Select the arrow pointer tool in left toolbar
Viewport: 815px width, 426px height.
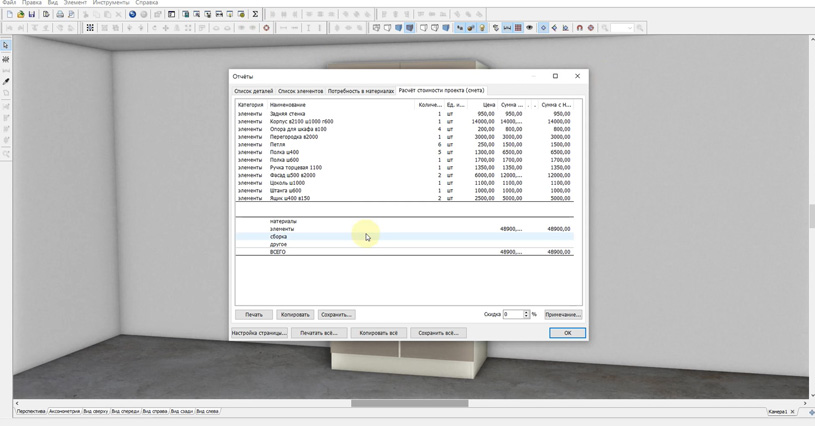(x=6, y=46)
